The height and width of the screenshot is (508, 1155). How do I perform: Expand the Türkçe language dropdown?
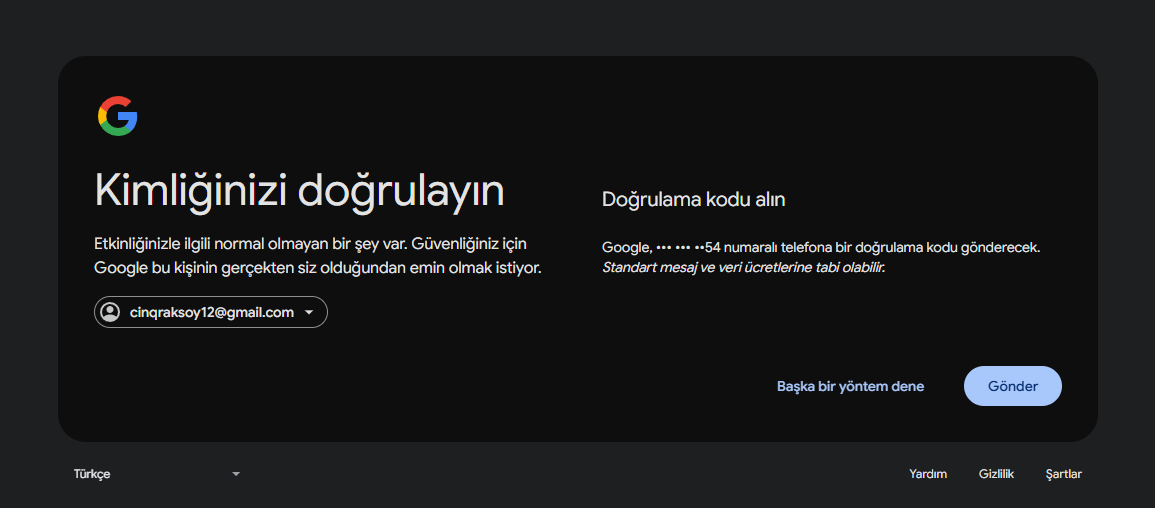click(157, 474)
